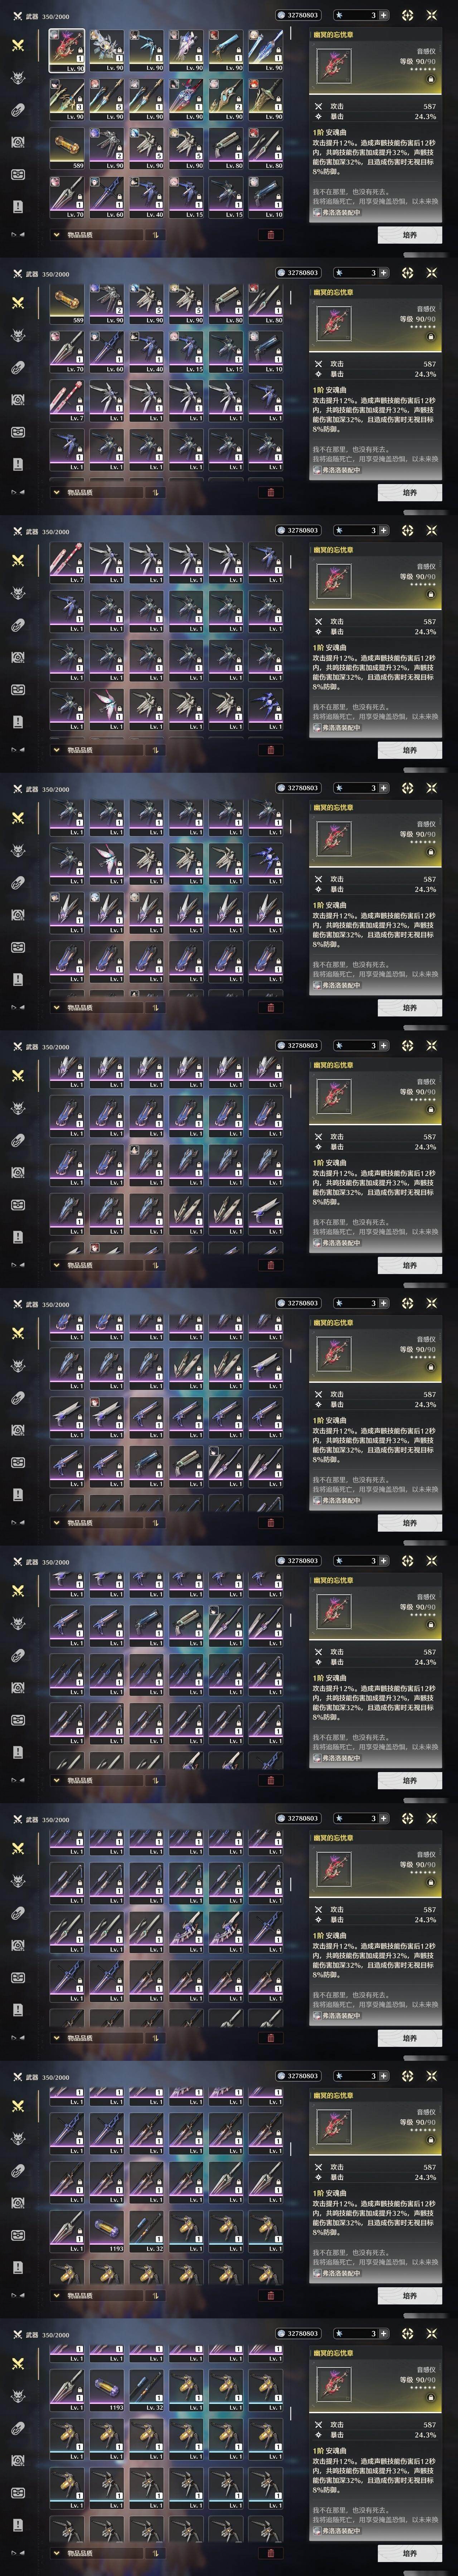This screenshot has height=2576, width=458.
Task: Expand the 物品品质 sort dropdown in the topmost screen
Action: (x=96, y=235)
